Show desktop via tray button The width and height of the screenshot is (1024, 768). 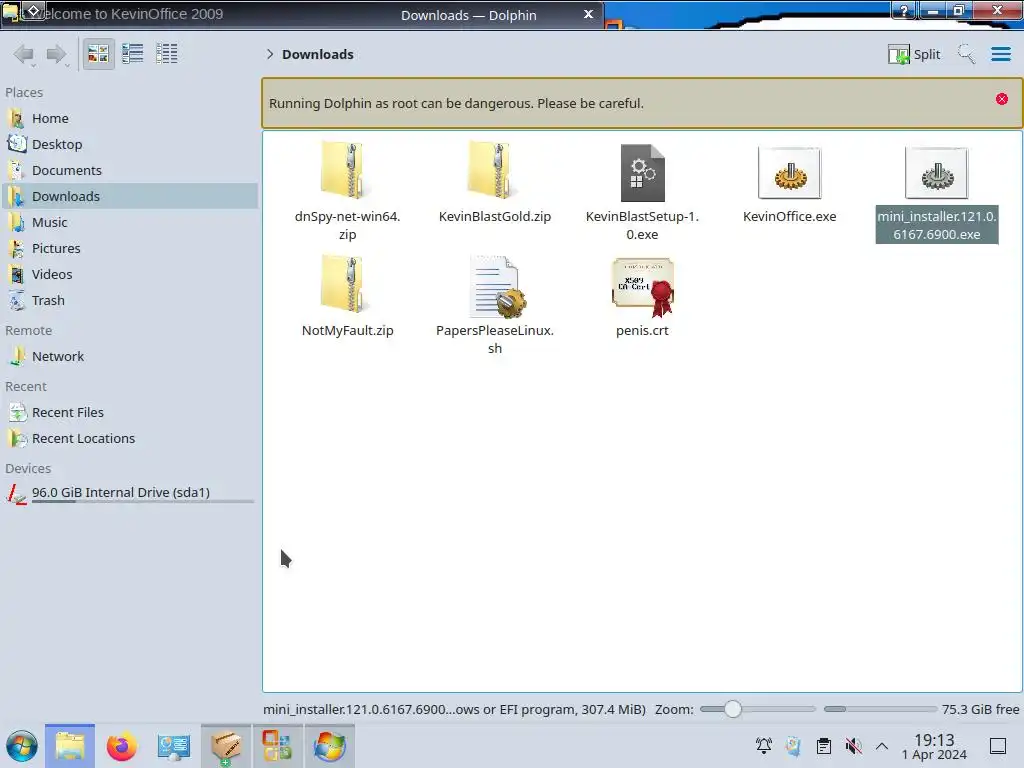click(998, 746)
